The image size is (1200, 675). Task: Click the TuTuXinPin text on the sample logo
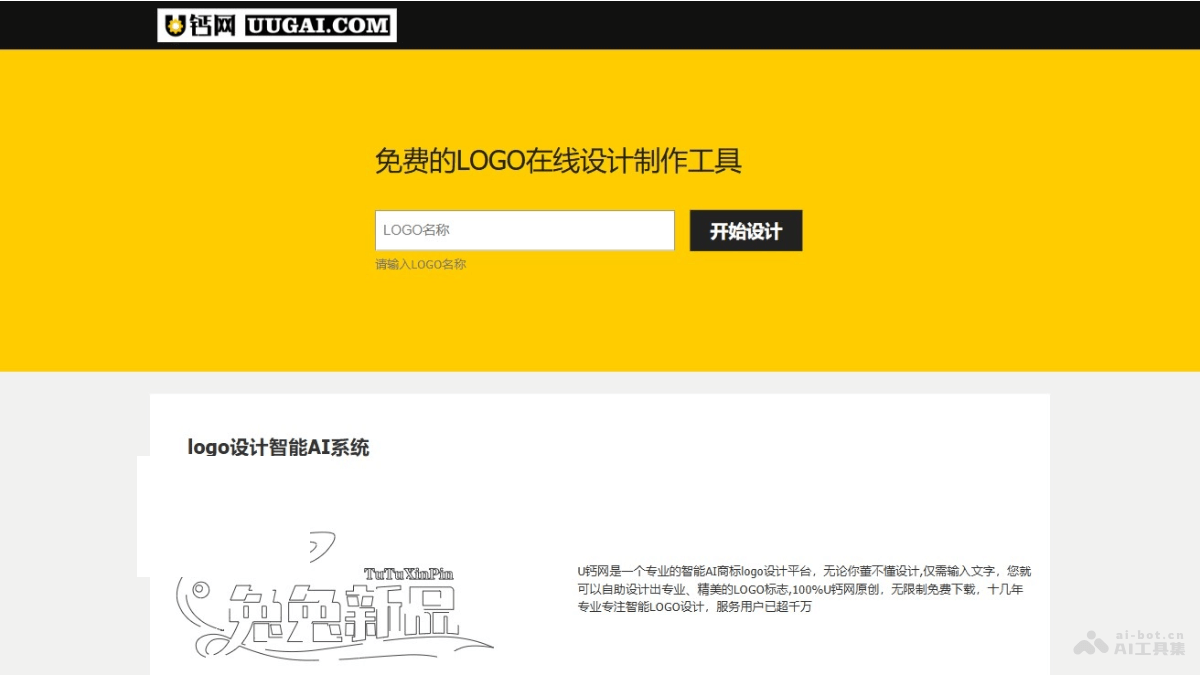[407, 574]
